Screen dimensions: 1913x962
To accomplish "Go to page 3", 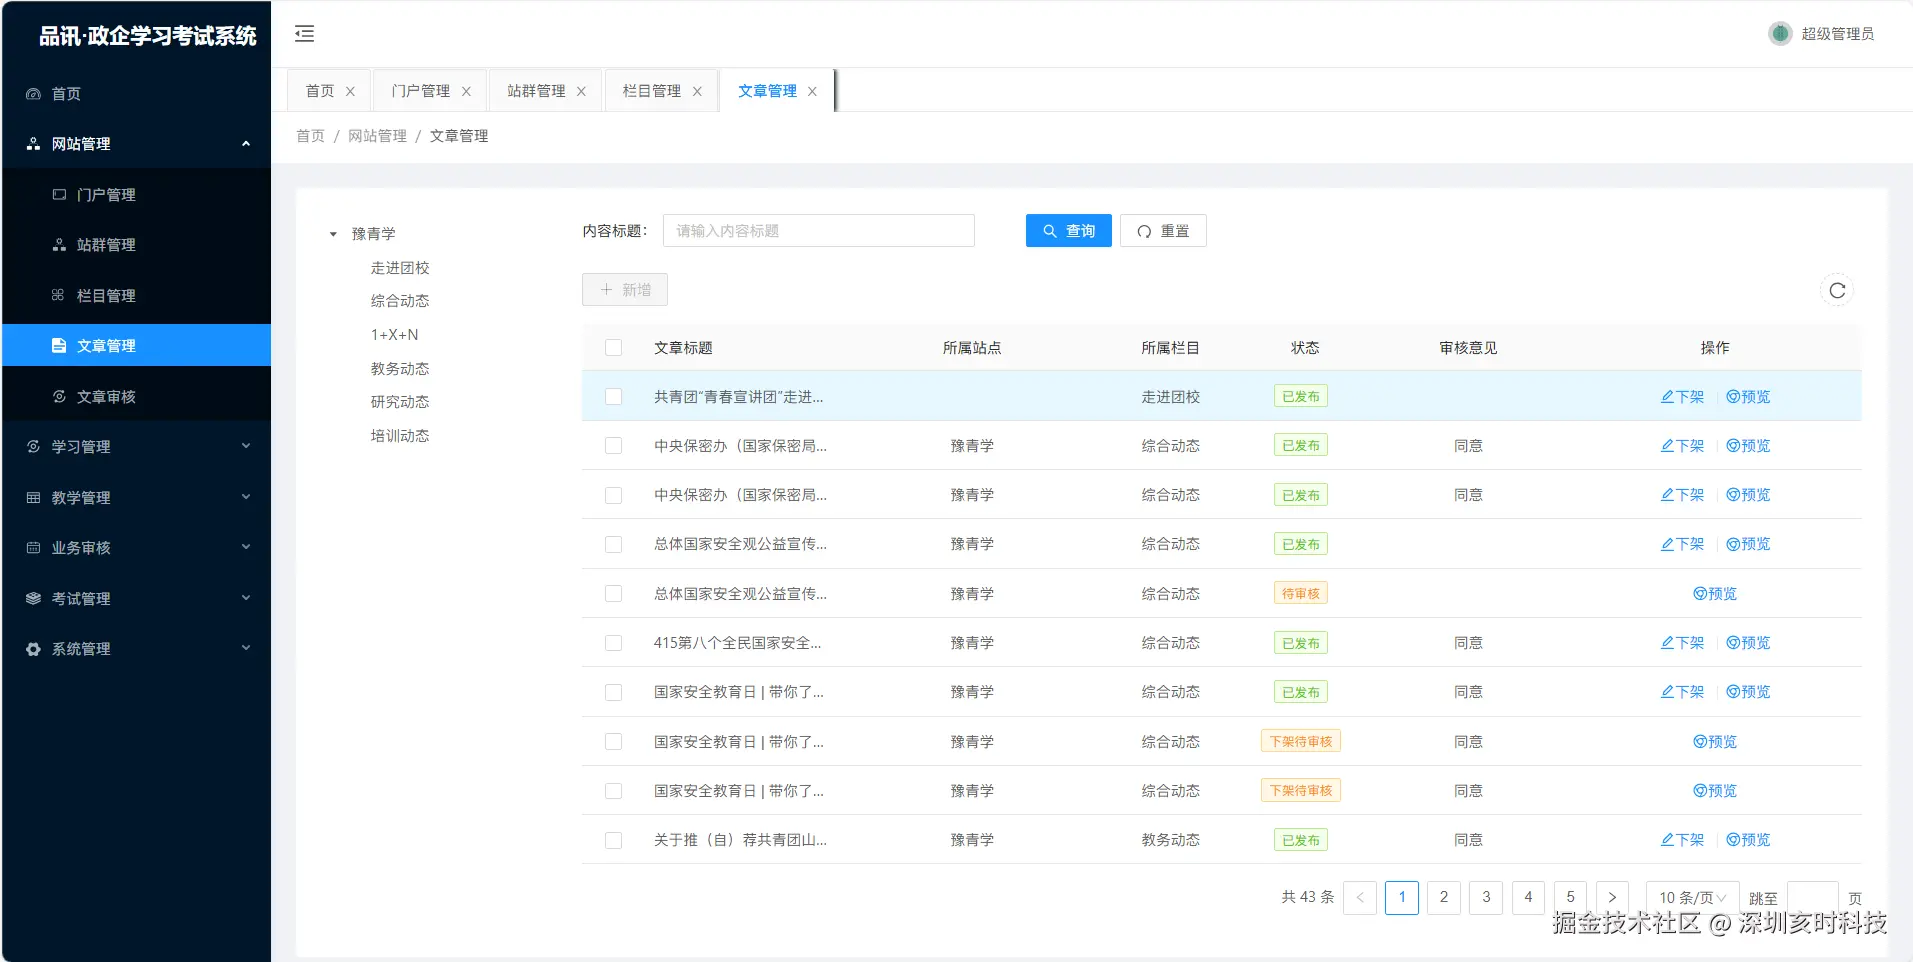I will pos(1486,897).
